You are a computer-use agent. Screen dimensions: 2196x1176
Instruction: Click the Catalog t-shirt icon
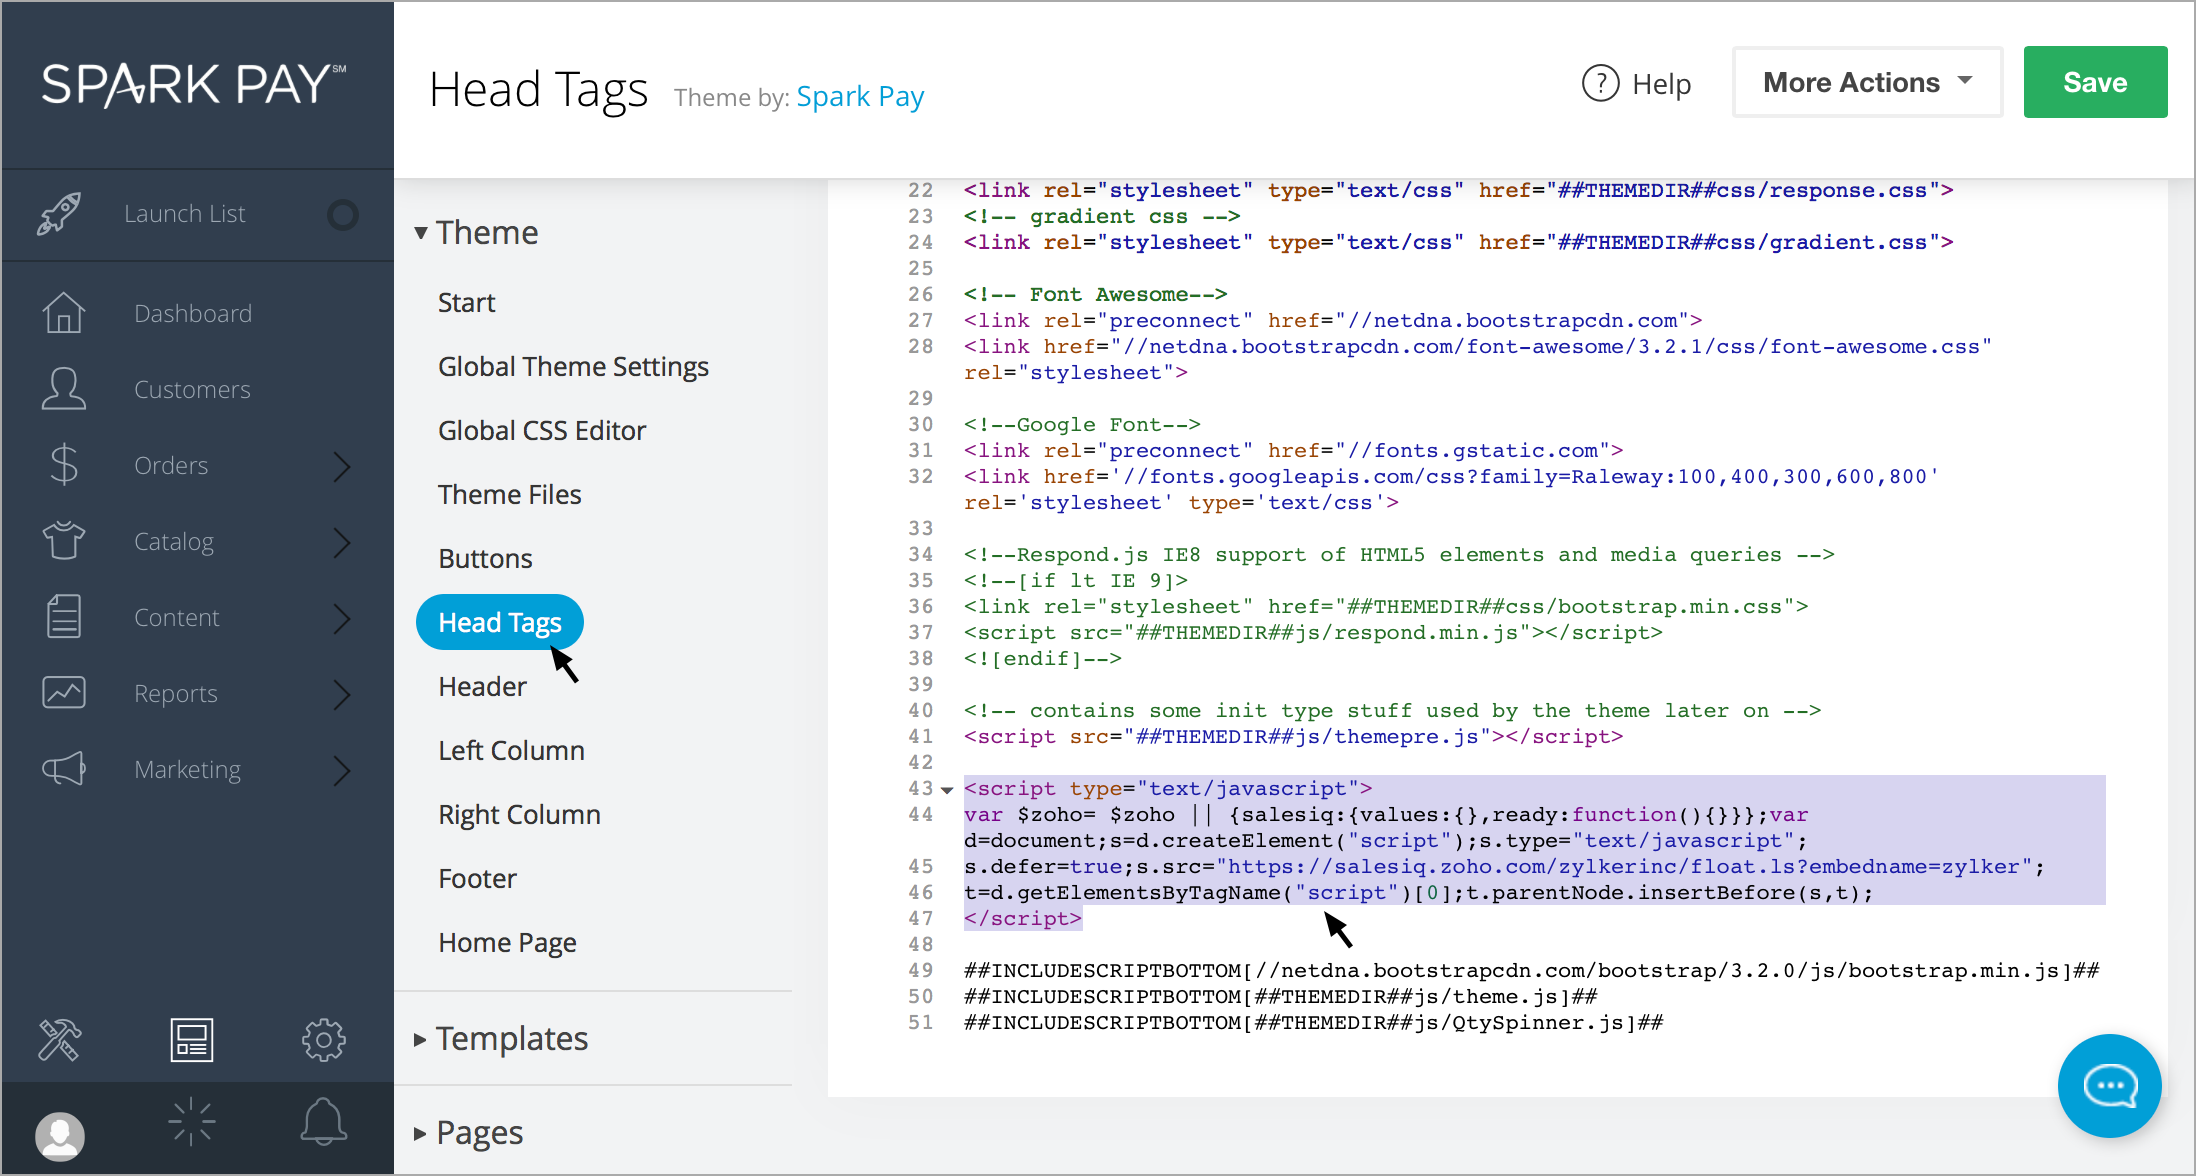click(63, 541)
